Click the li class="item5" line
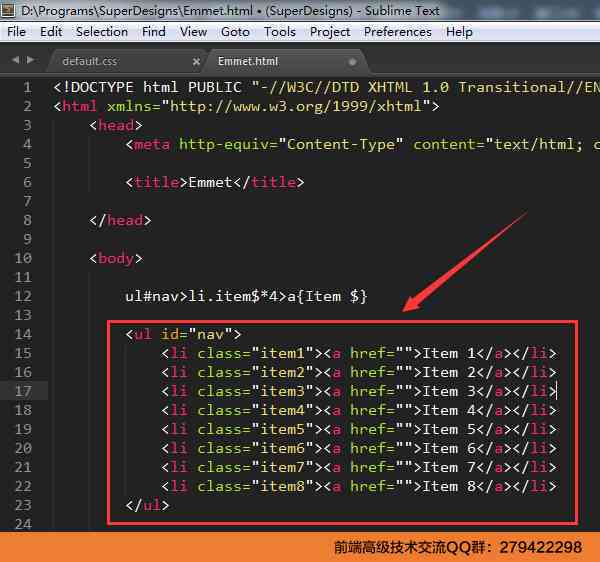Screen dimensions: 600x562 click(x=359, y=429)
